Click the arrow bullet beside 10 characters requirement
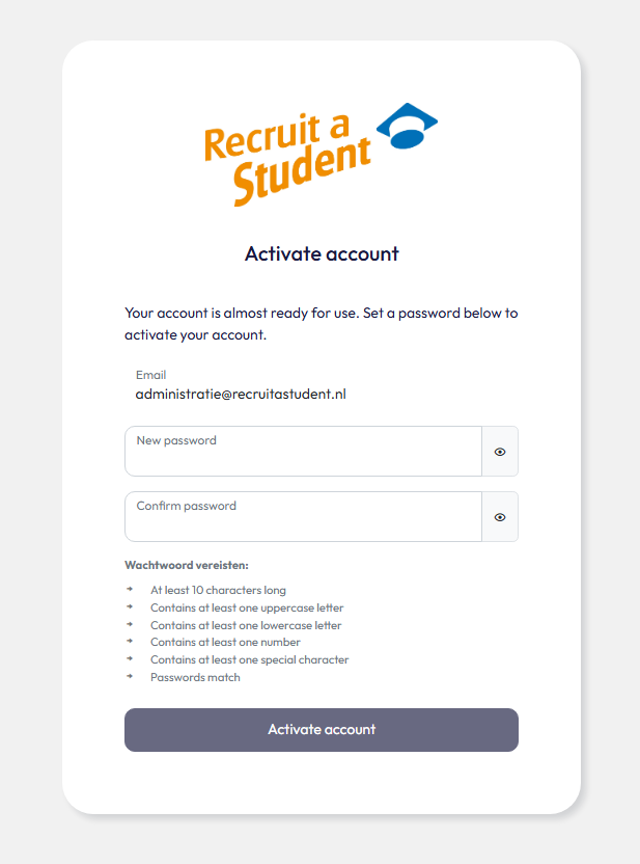This screenshot has width=640, height=864. coord(130,589)
